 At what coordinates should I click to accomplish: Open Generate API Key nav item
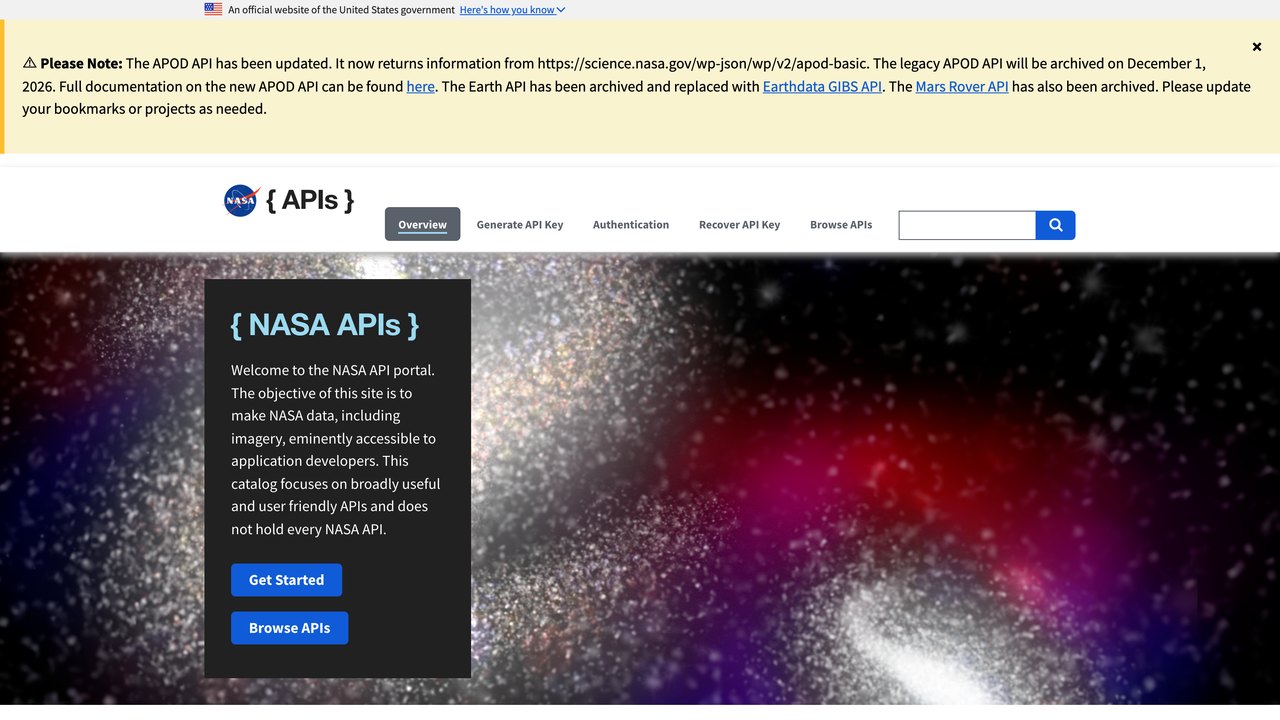point(520,225)
